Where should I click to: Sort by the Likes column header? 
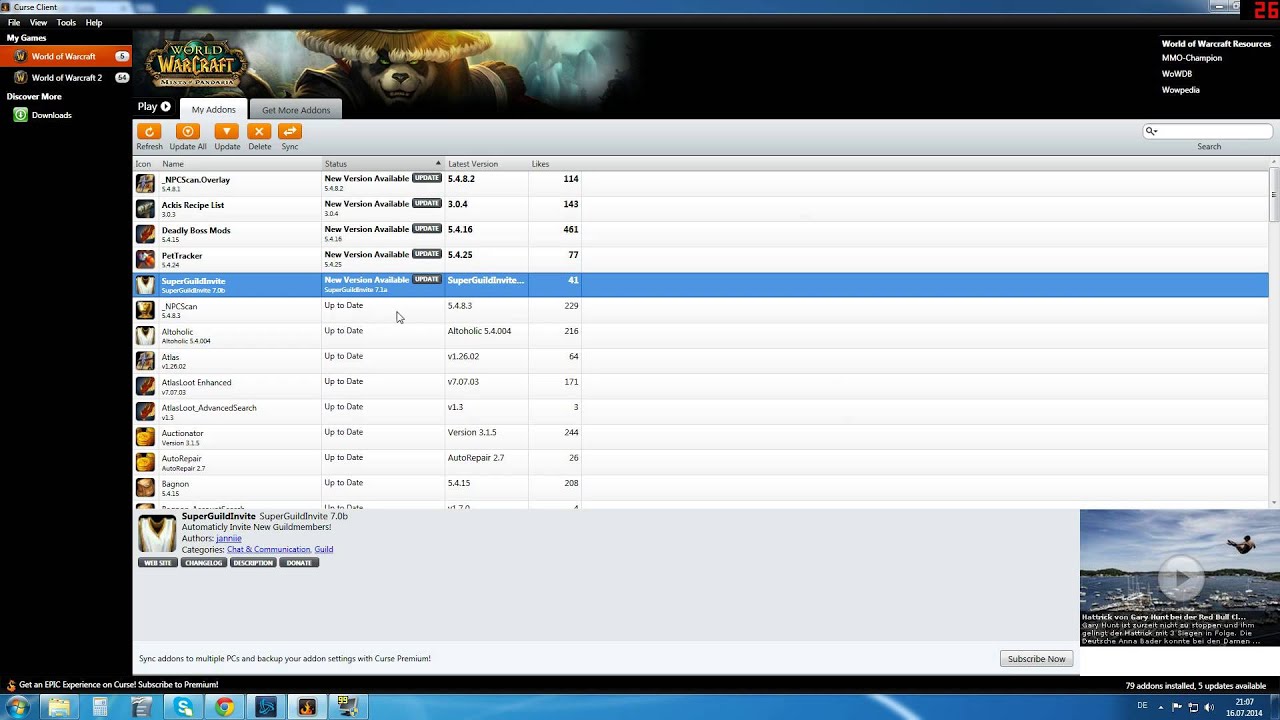point(555,164)
